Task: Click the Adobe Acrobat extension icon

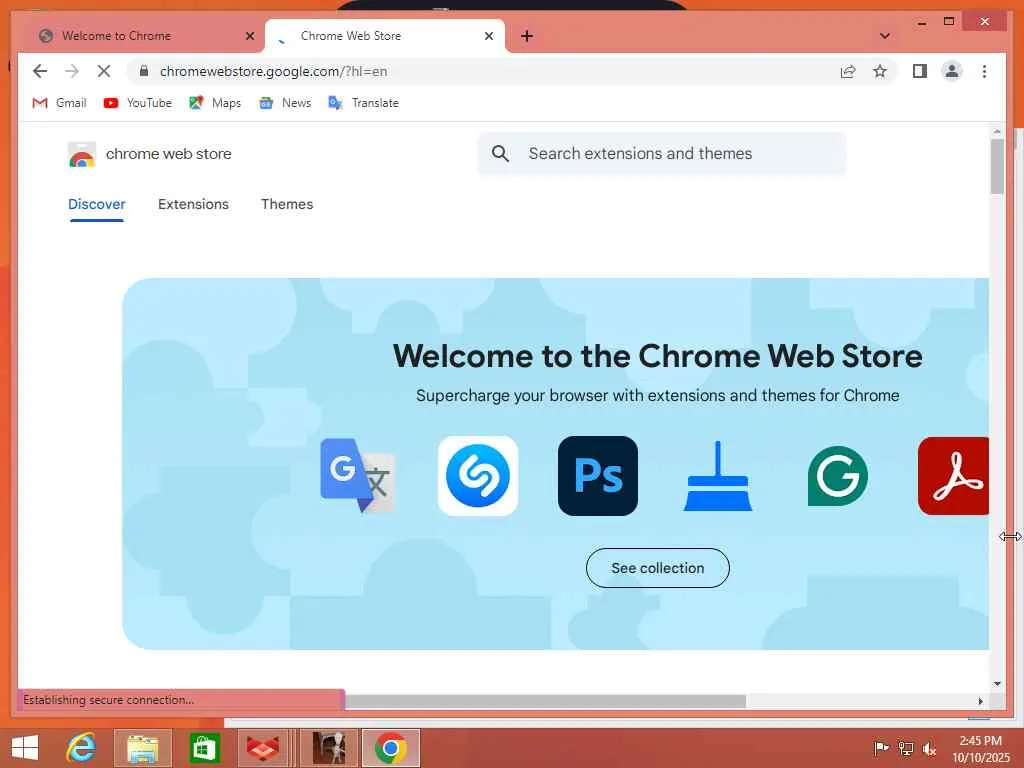Action: point(953,475)
